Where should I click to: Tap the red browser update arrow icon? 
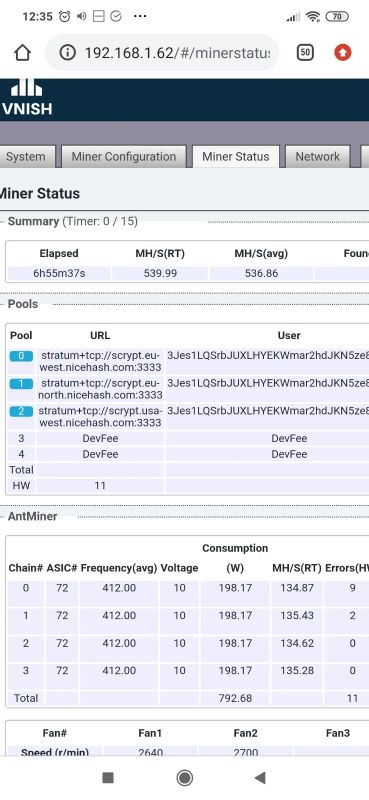coord(343,52)
